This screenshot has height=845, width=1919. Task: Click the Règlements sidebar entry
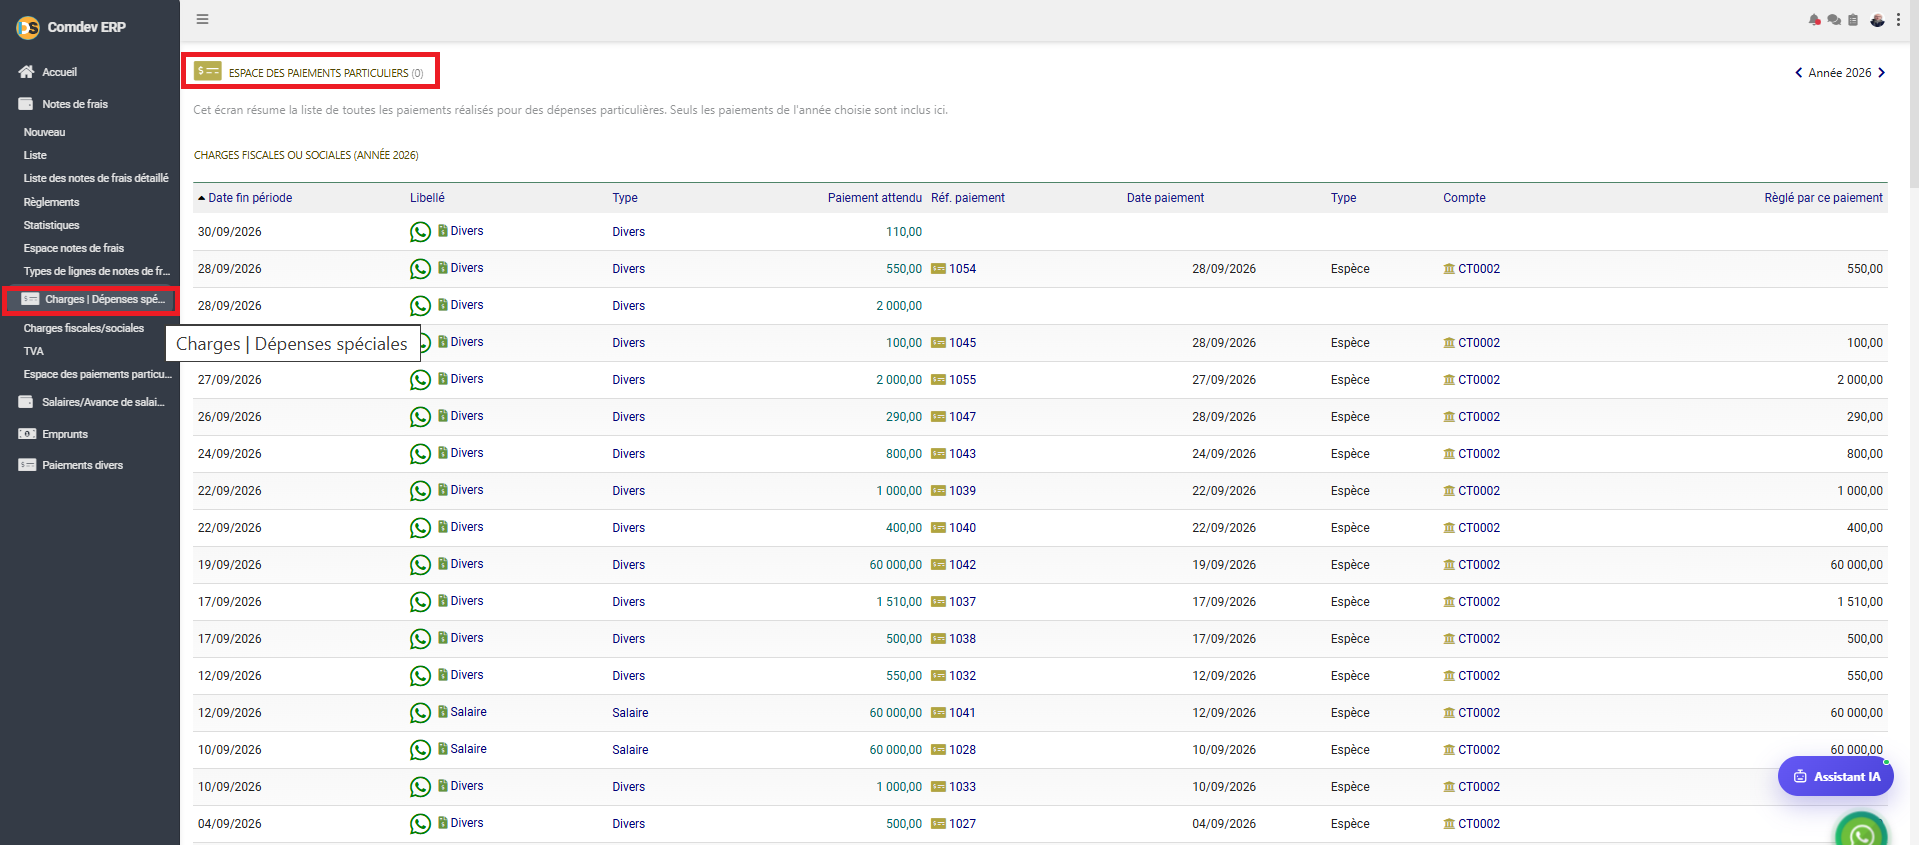point(52,202)
